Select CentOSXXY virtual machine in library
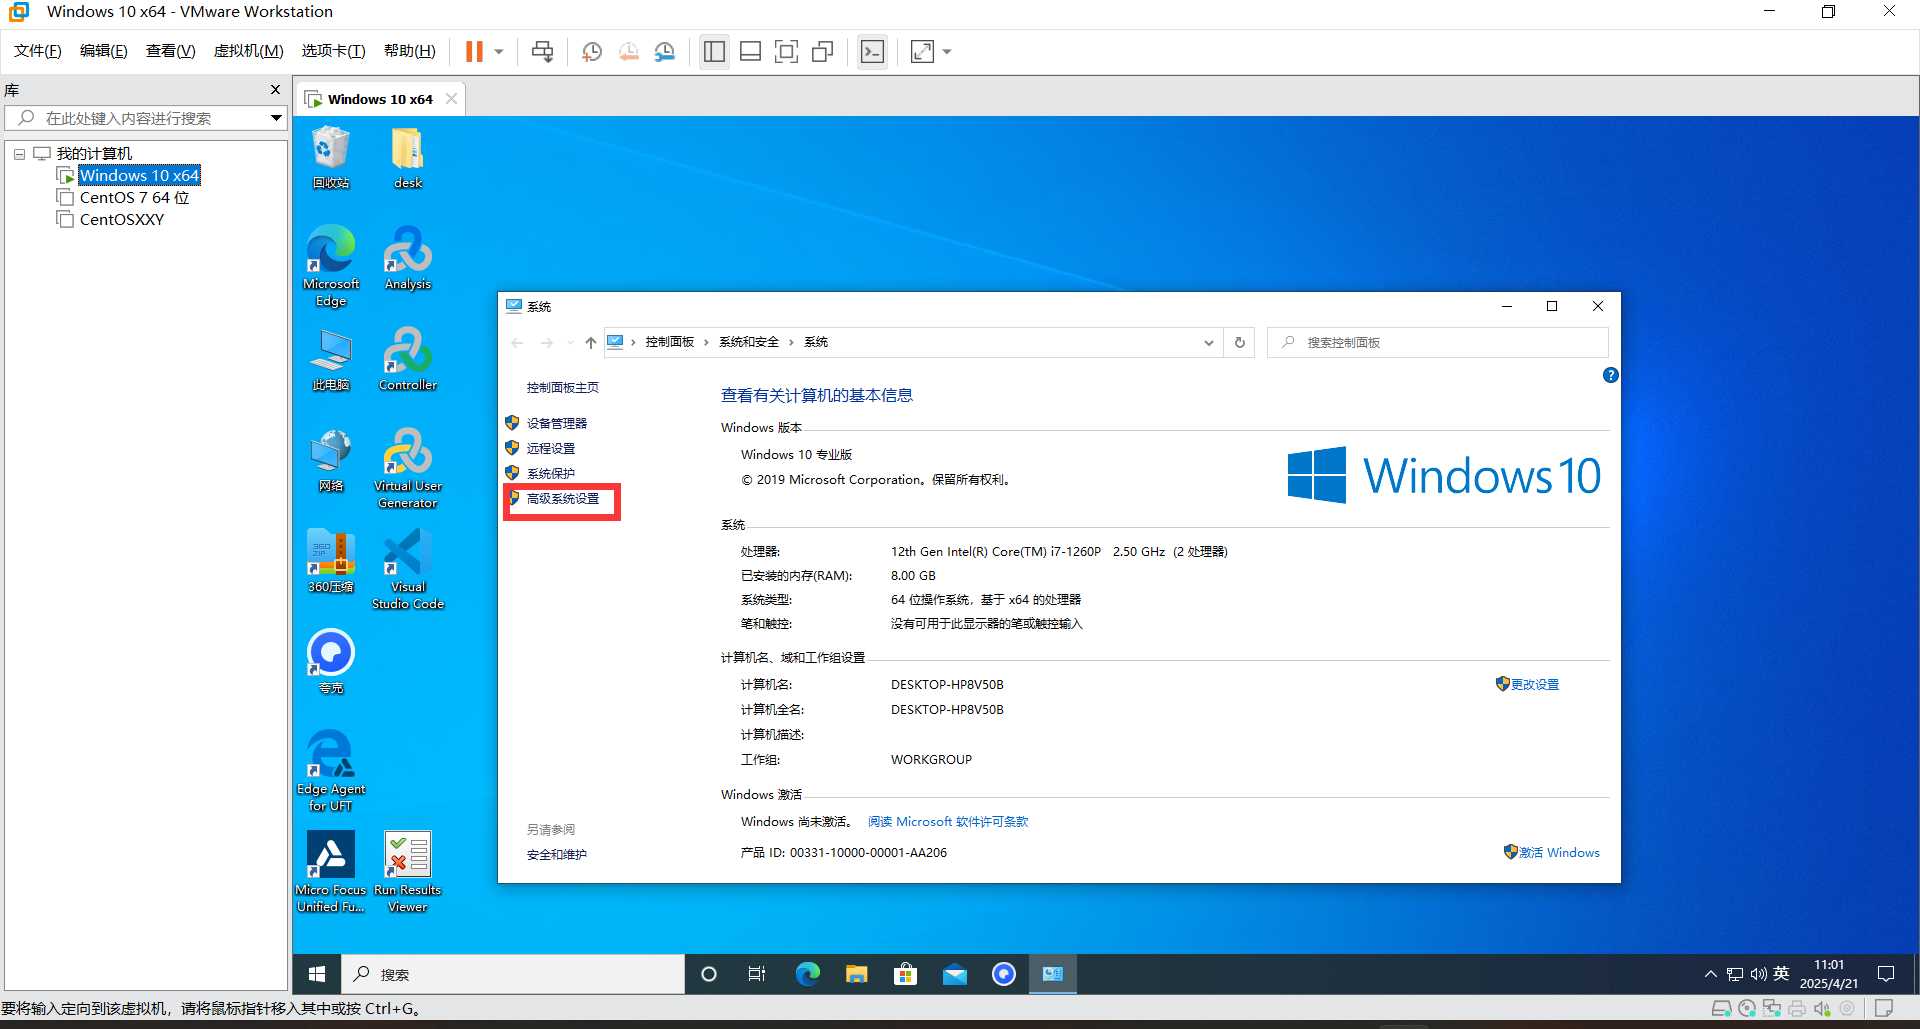 click(121, 219)
